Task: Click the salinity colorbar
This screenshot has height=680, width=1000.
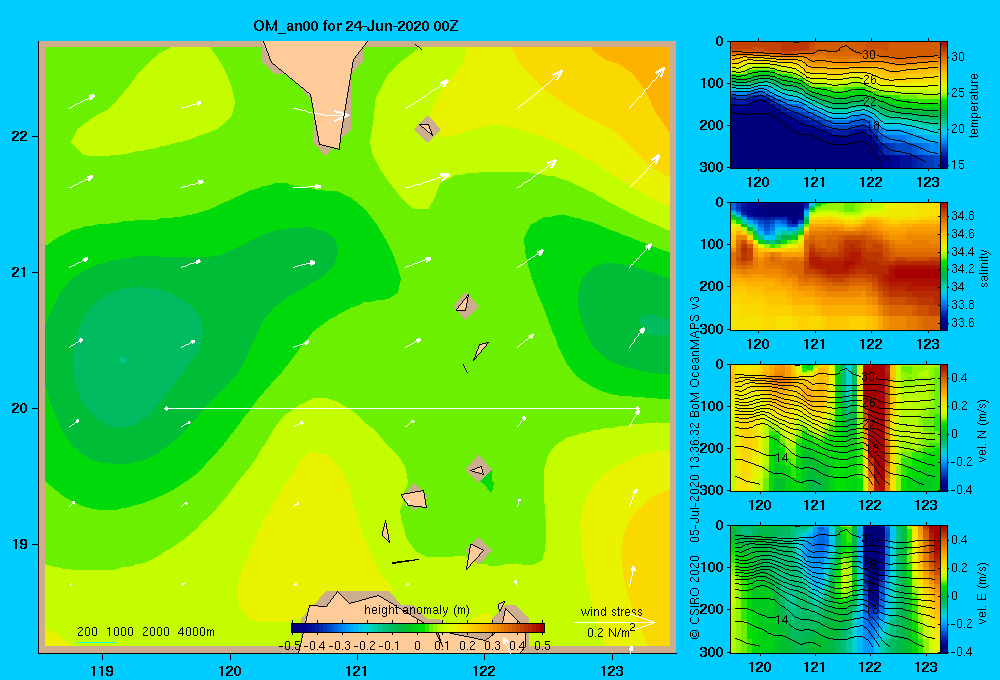Action: (944, 266)
